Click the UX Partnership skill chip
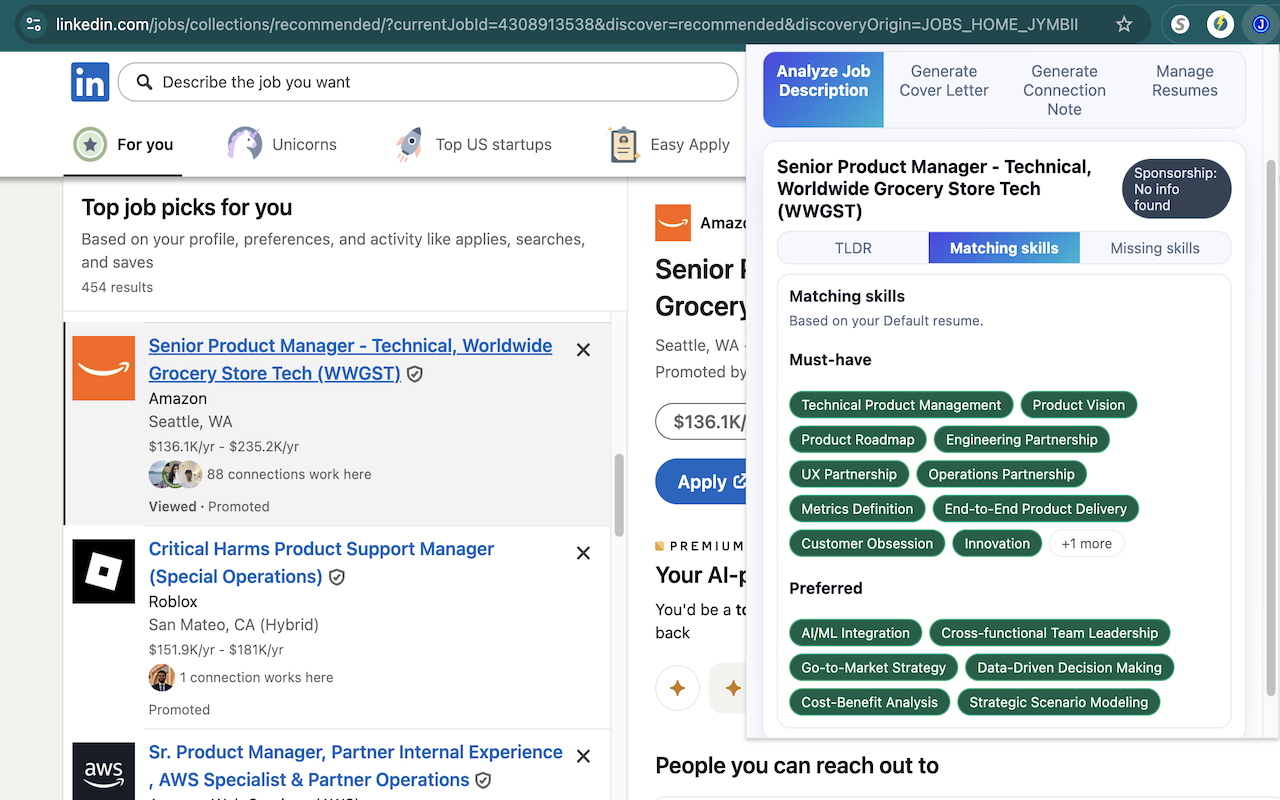This screenshot has height=800, width=1280. tap(849, 474)
